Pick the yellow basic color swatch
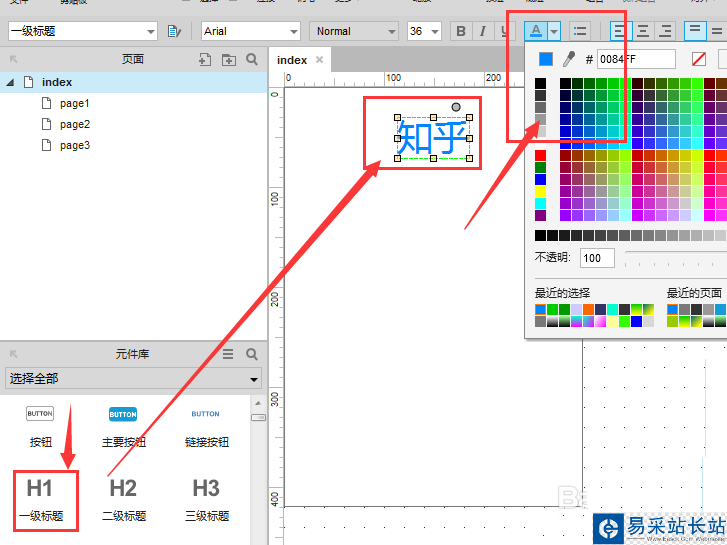Viewport: 727px width, 545px height. [541, 191]
